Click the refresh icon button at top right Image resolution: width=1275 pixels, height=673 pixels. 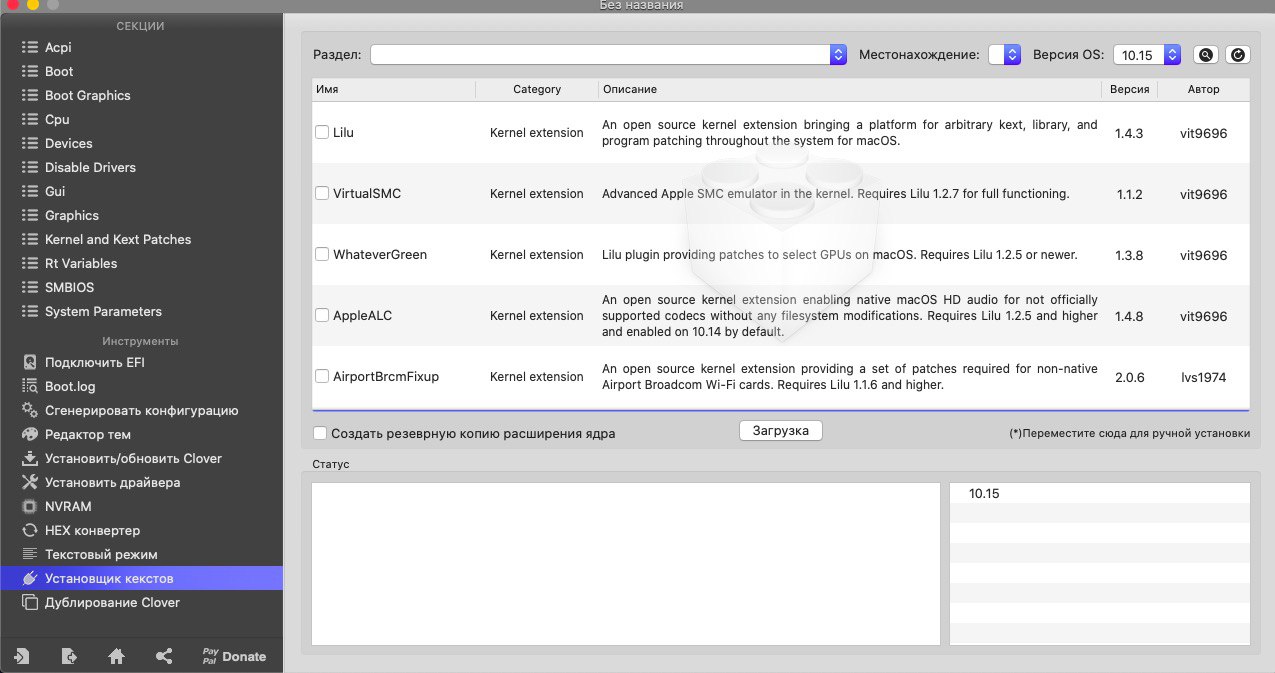click(1237, 55)
